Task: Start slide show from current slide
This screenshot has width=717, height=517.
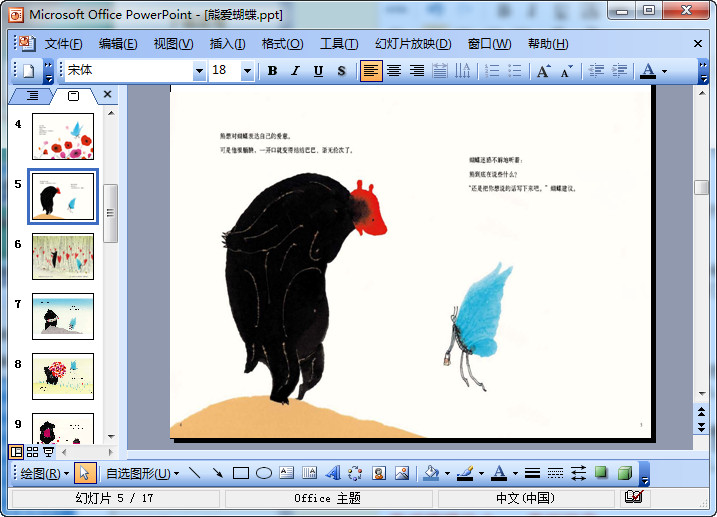Action: point(48,452)
